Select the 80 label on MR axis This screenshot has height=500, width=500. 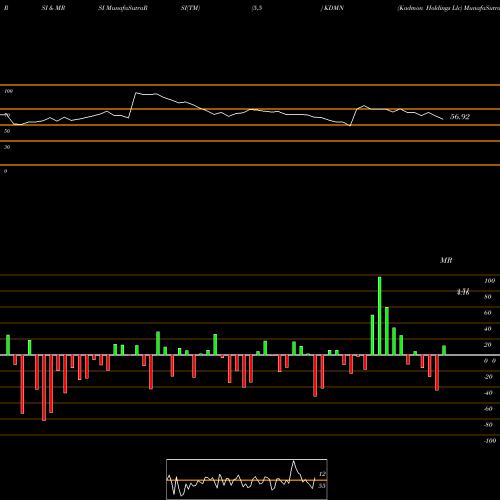tap(488, 297)
